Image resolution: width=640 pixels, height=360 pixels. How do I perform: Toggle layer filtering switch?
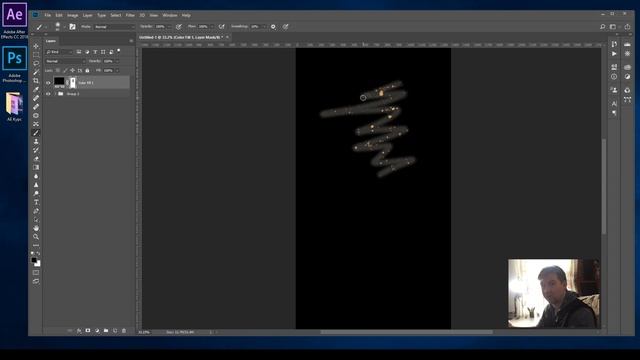(x=118, y=51)
